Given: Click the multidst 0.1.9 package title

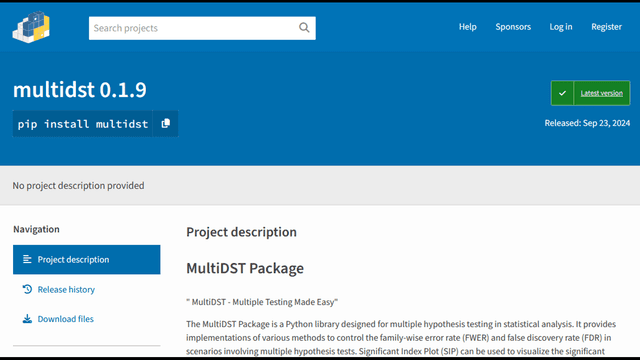Looking at the screenshot, I should (x=80, y=90).
